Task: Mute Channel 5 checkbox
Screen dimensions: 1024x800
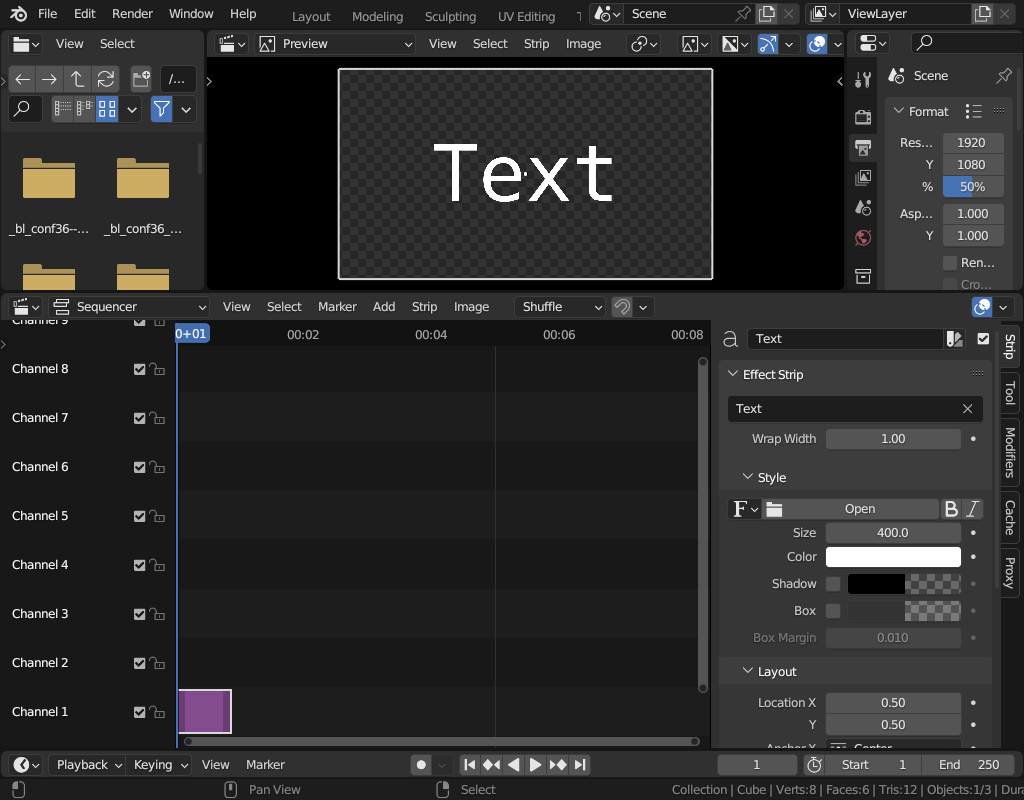Action: pyautogui.click(x=139, y=516)
